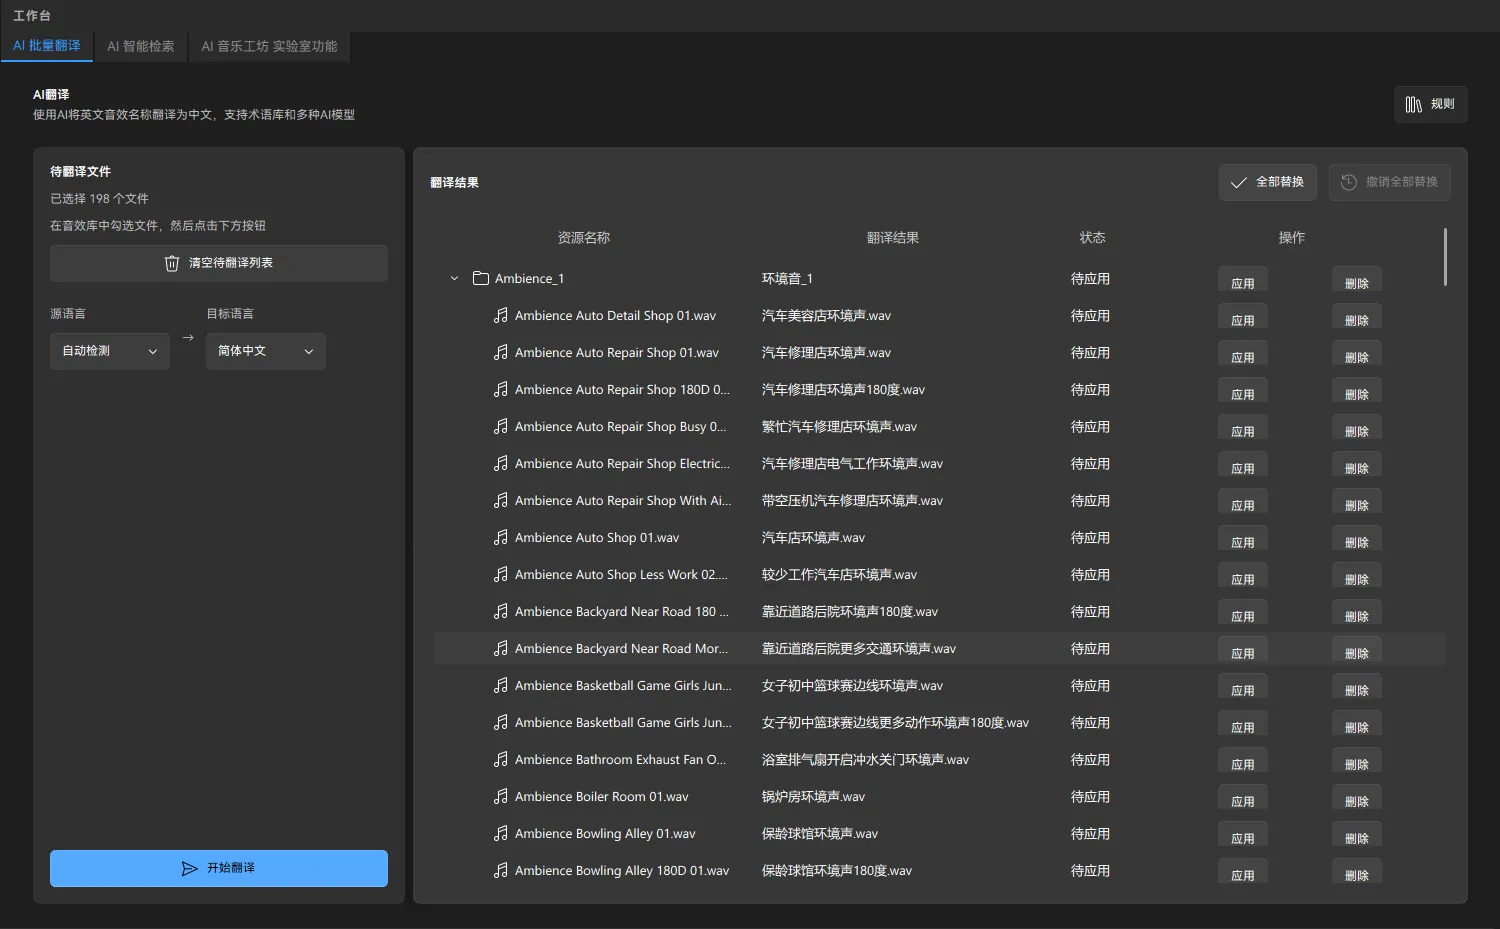The height and width of the screenshot is (929, 1500).
Task: Delete the Ambience Bowling Alley 01.wav row
Action: coord(1356,837)
